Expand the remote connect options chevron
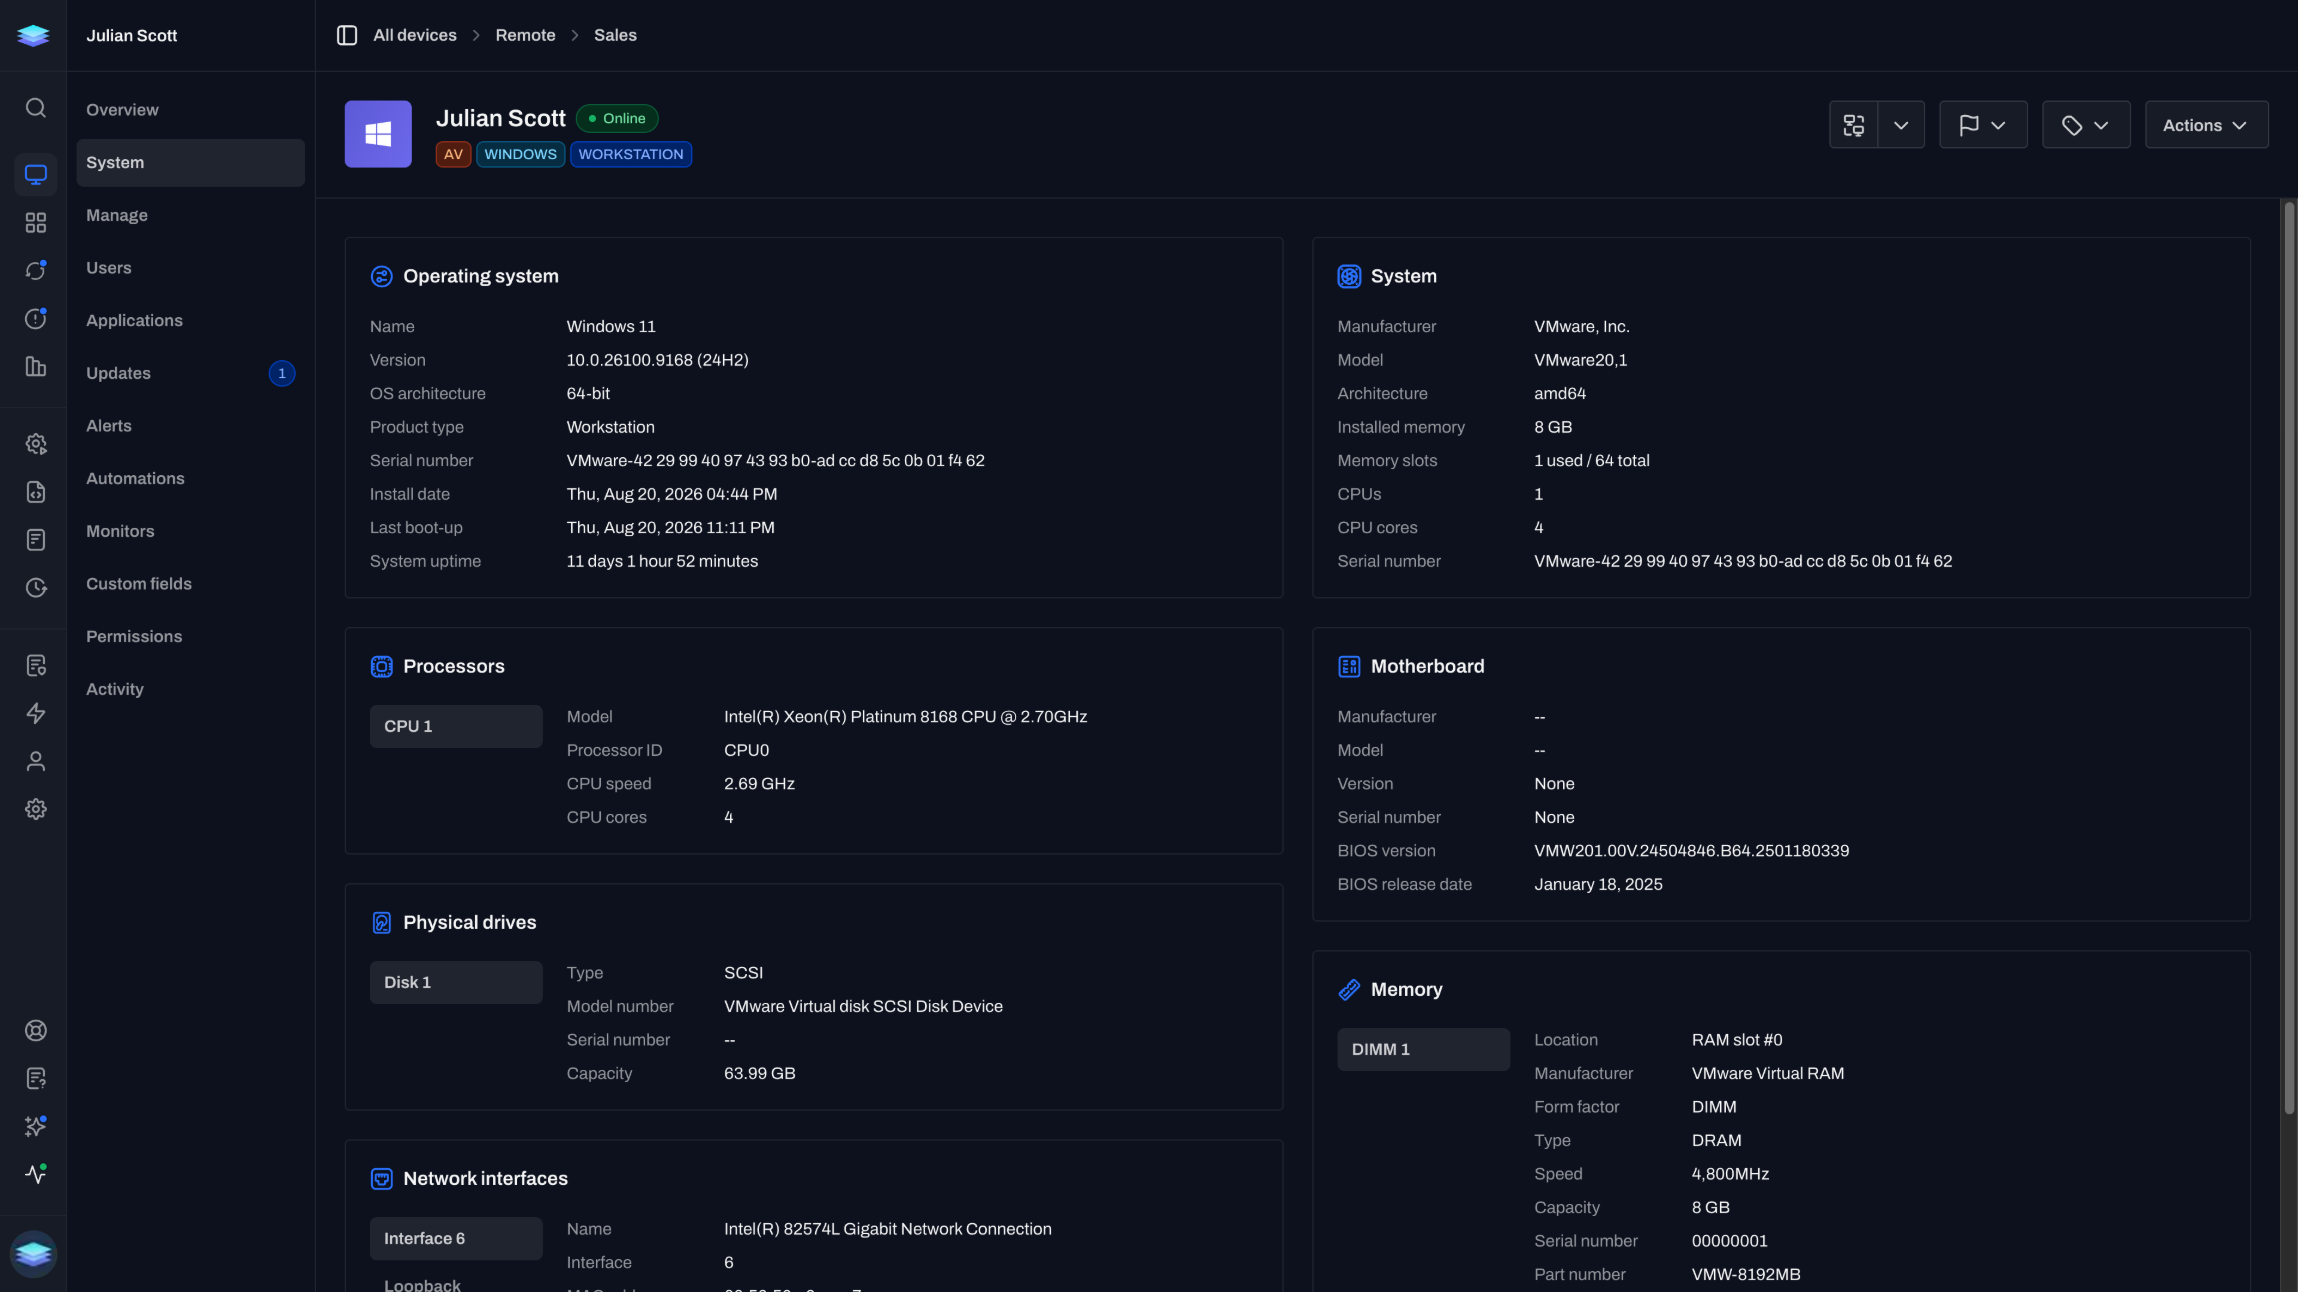Viewport: 2298px width, 1292px height. tap(1901, 125)
